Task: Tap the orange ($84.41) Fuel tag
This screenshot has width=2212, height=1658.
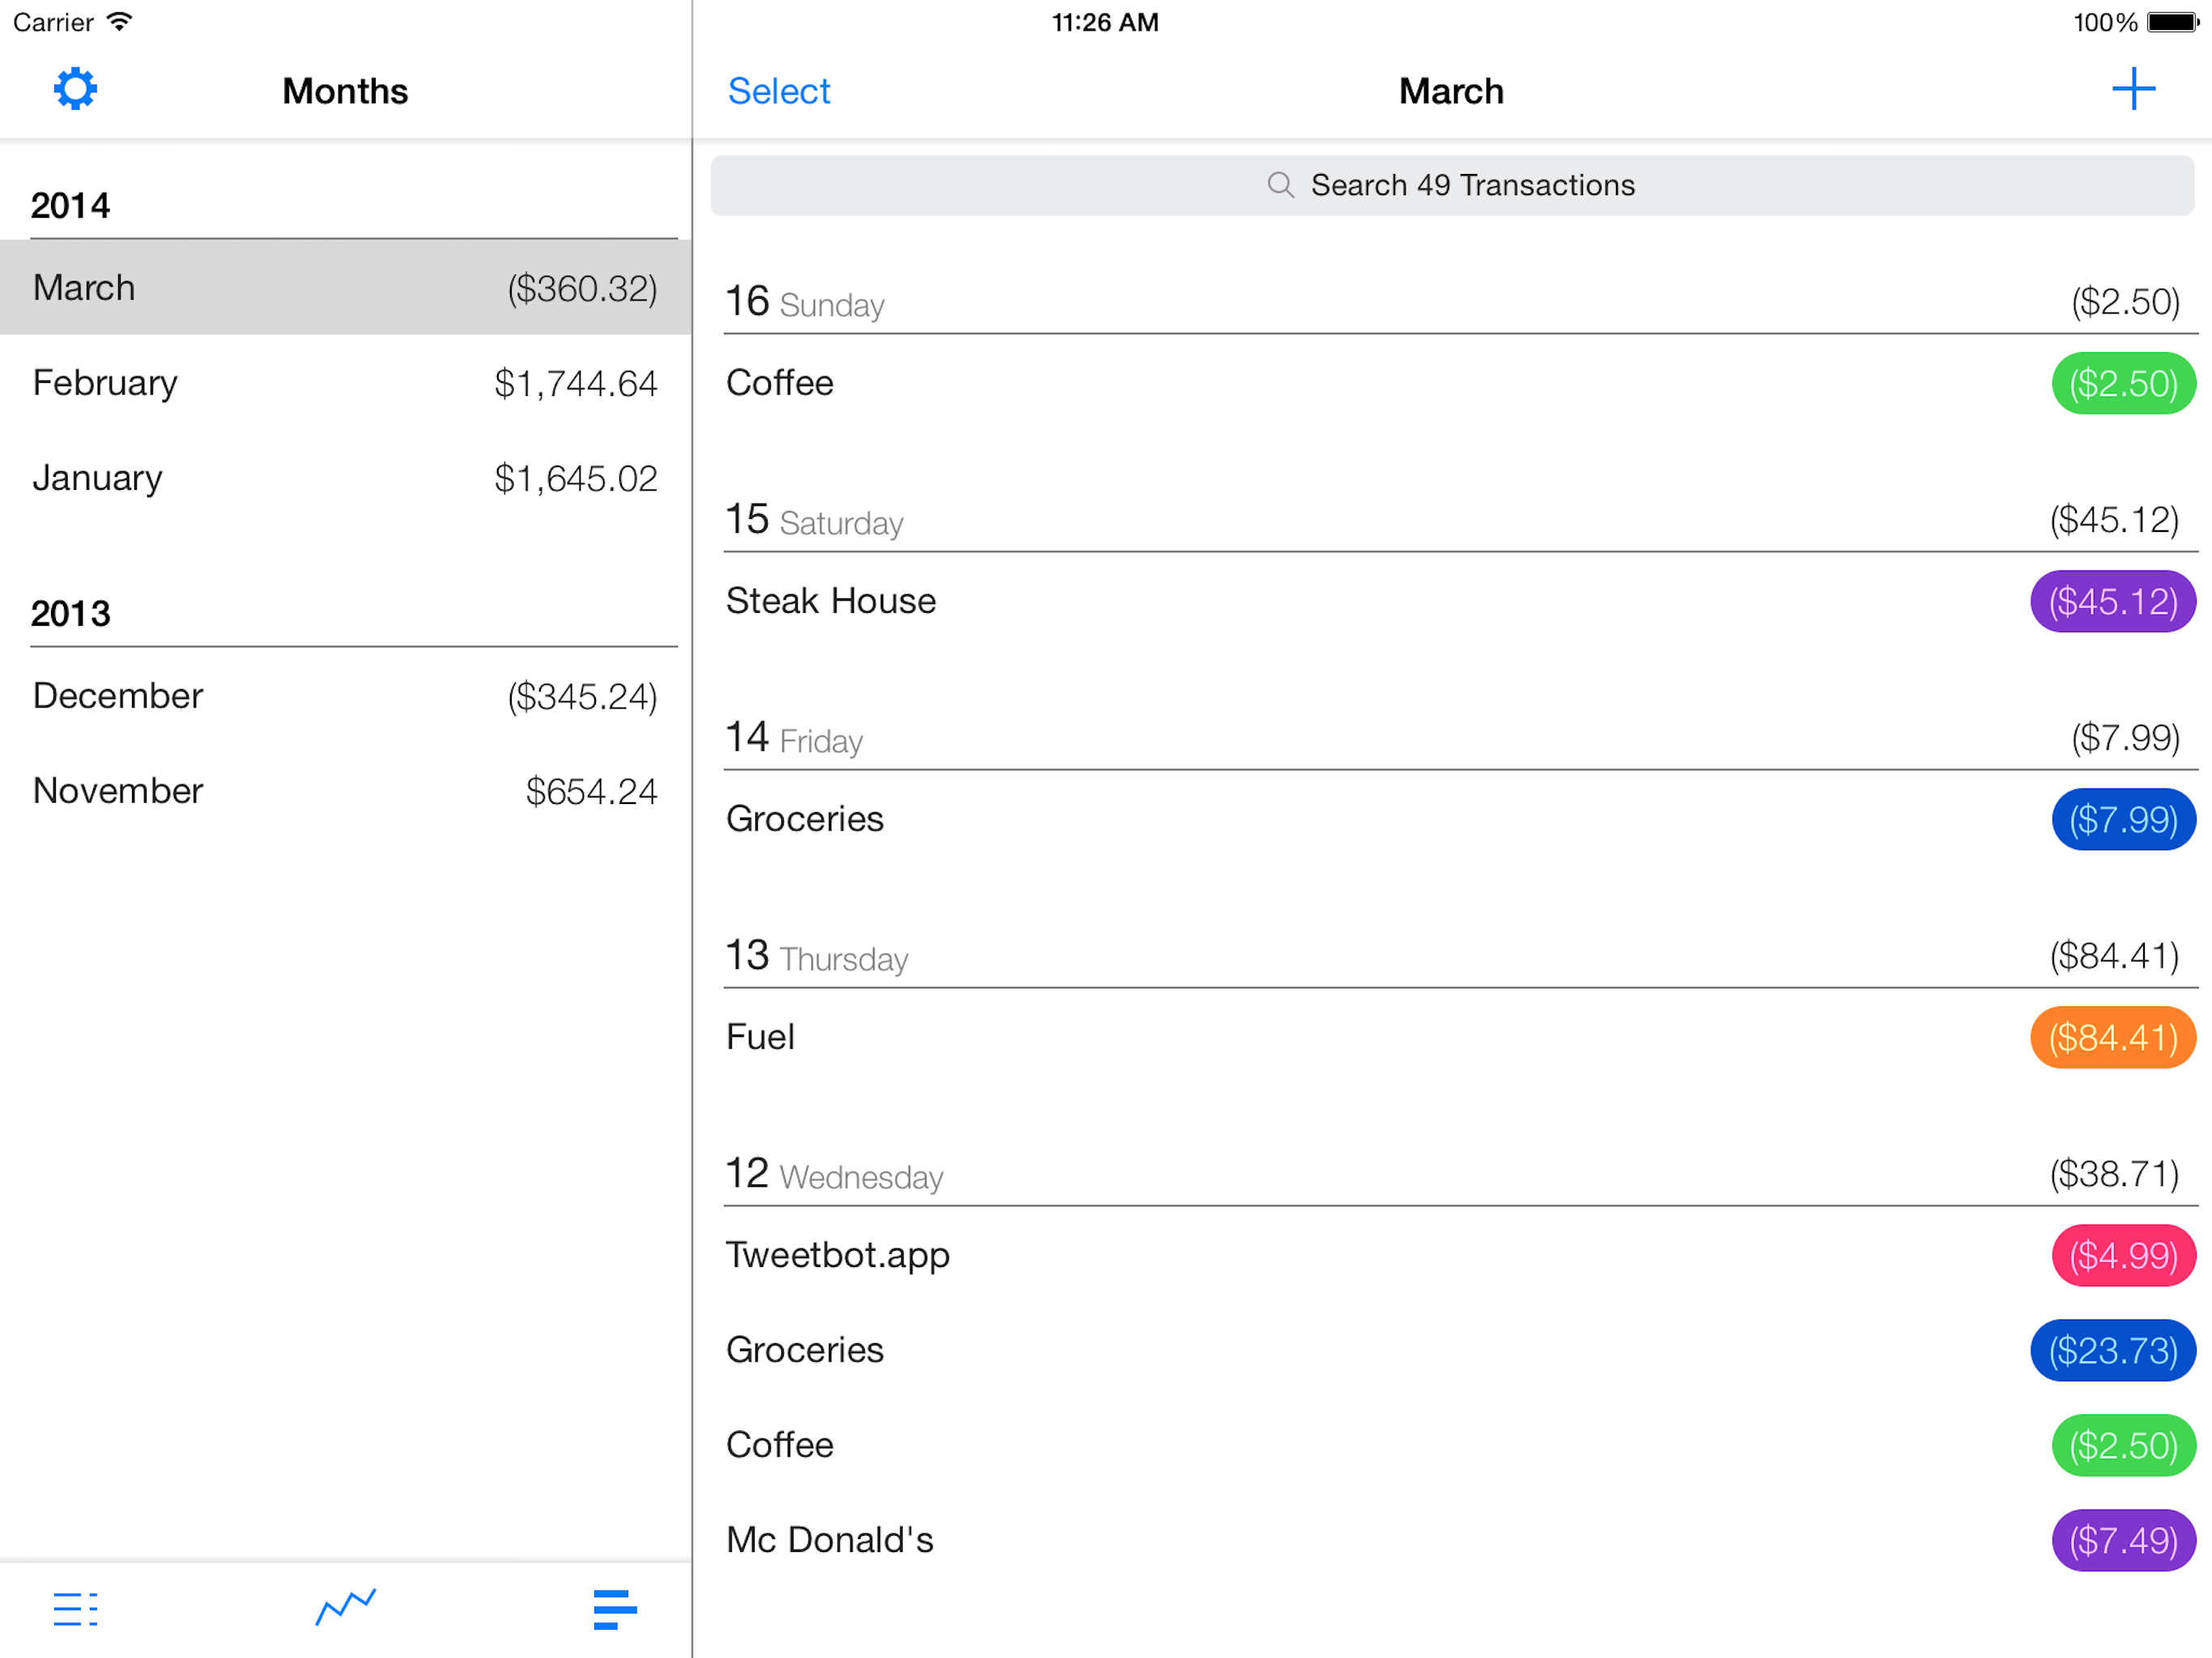Action: pos(2112,1038)
